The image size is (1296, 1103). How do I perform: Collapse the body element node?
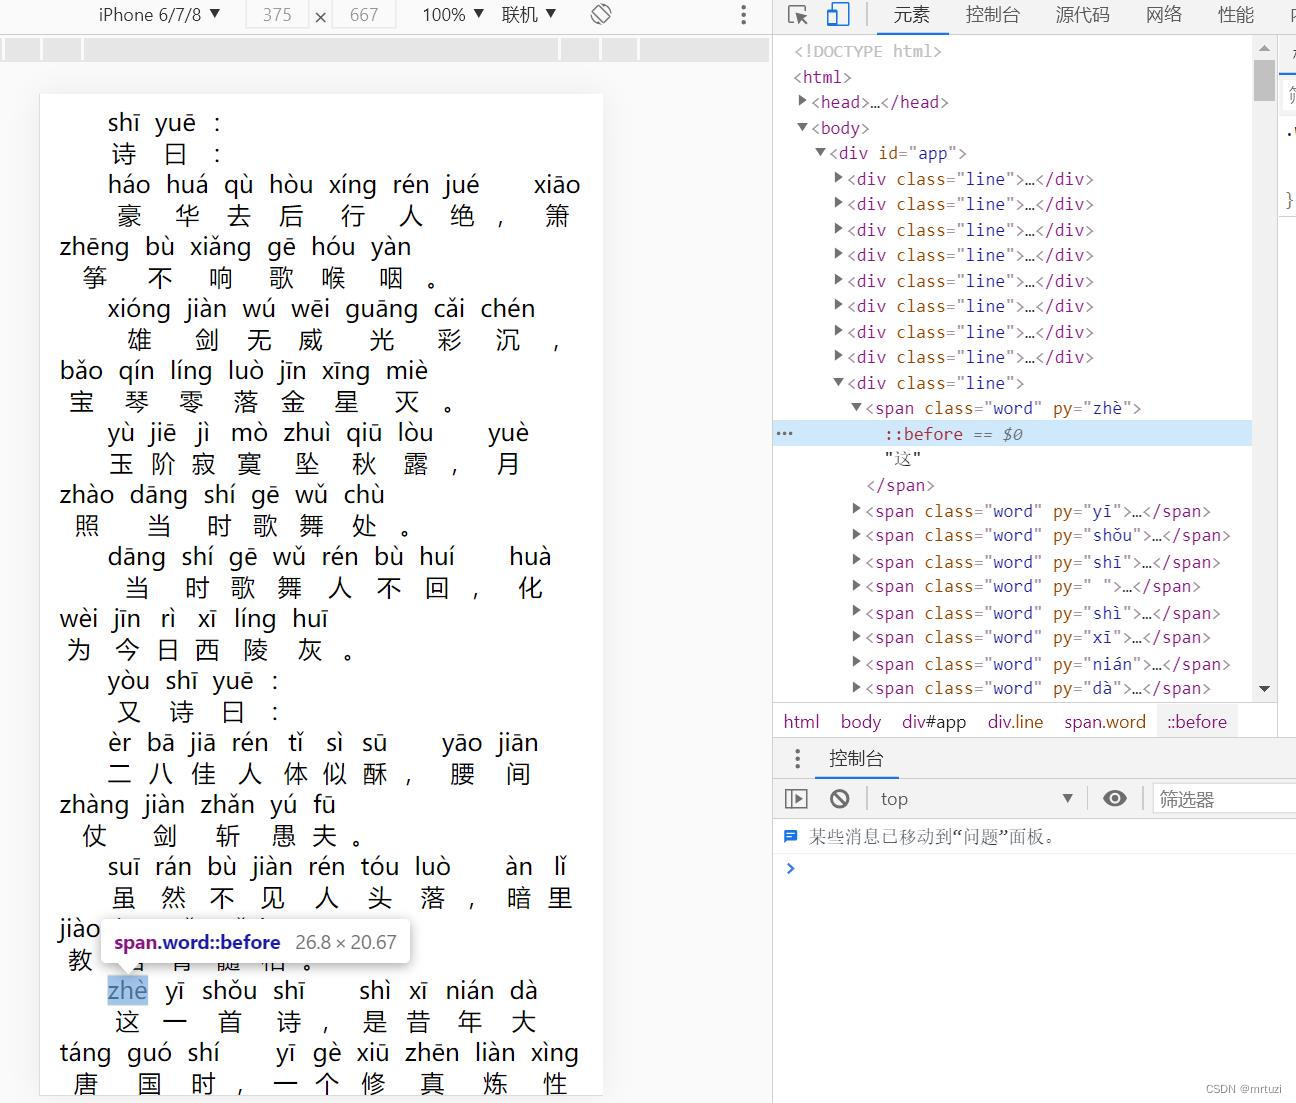[802, 127]
